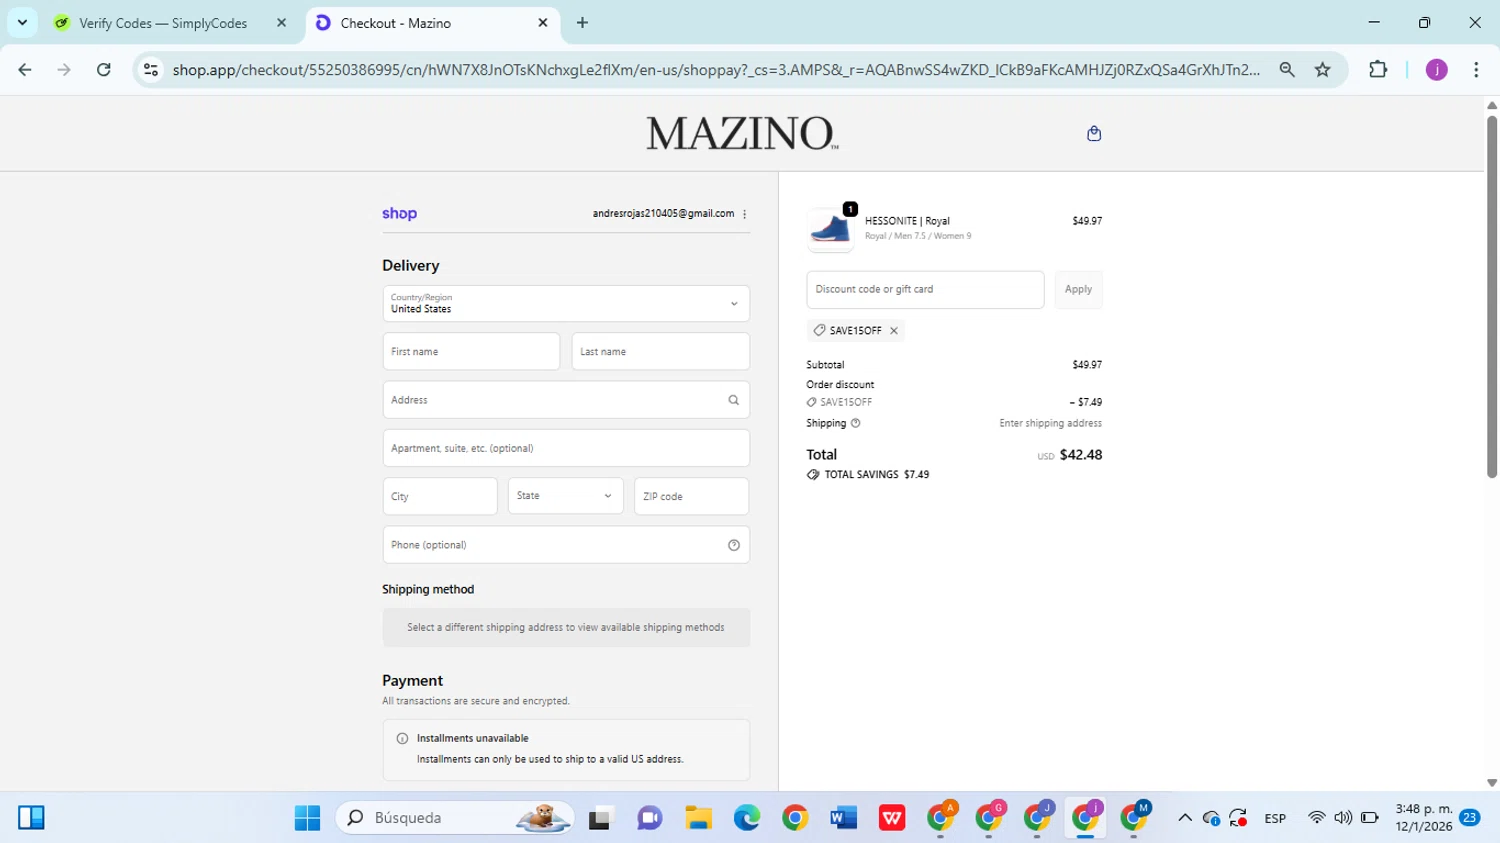Open the Chrome three-dot menu
The height and width of the screenshot is (843, 1500).
1476,70
